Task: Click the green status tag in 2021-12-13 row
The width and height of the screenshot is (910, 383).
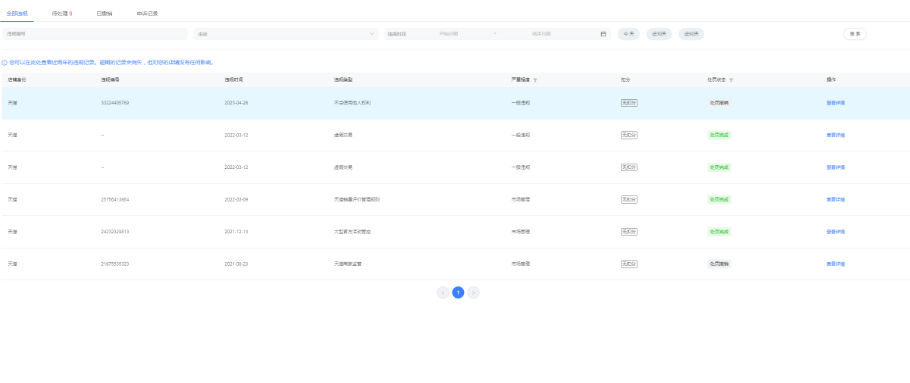Action: [x=719, y=232]
